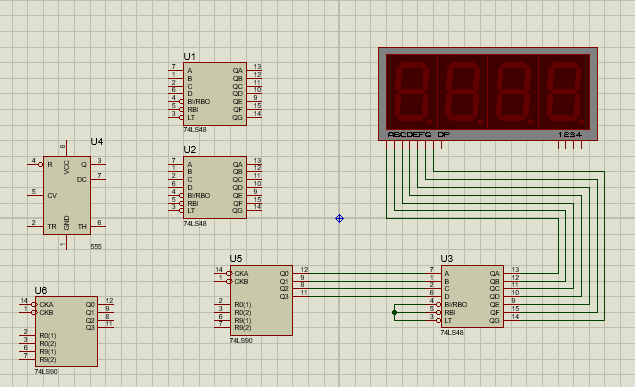Click the Q0 pin 12 of U6
Image resolution: width=635 pixels, height=387 pixels.
106,304
